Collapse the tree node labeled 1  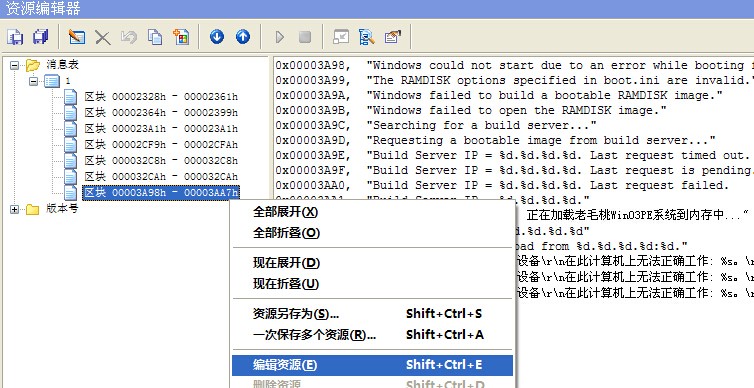coord(33,81)
